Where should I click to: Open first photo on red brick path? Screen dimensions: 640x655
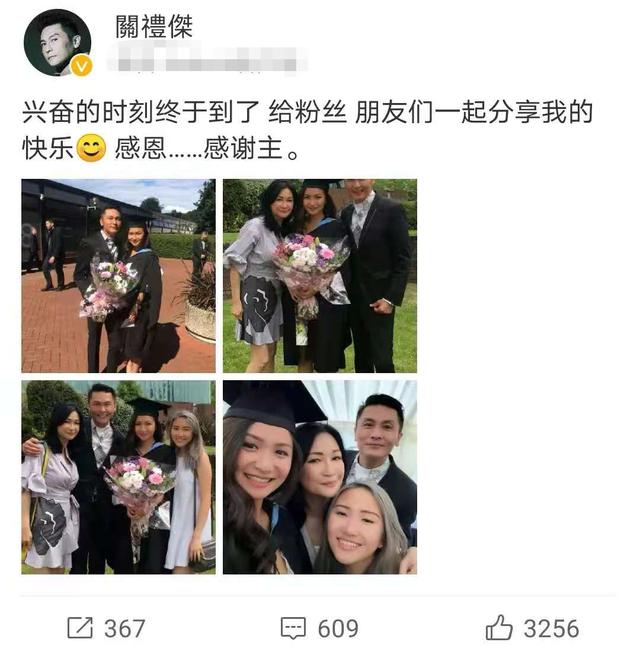(x=119, y=276)
